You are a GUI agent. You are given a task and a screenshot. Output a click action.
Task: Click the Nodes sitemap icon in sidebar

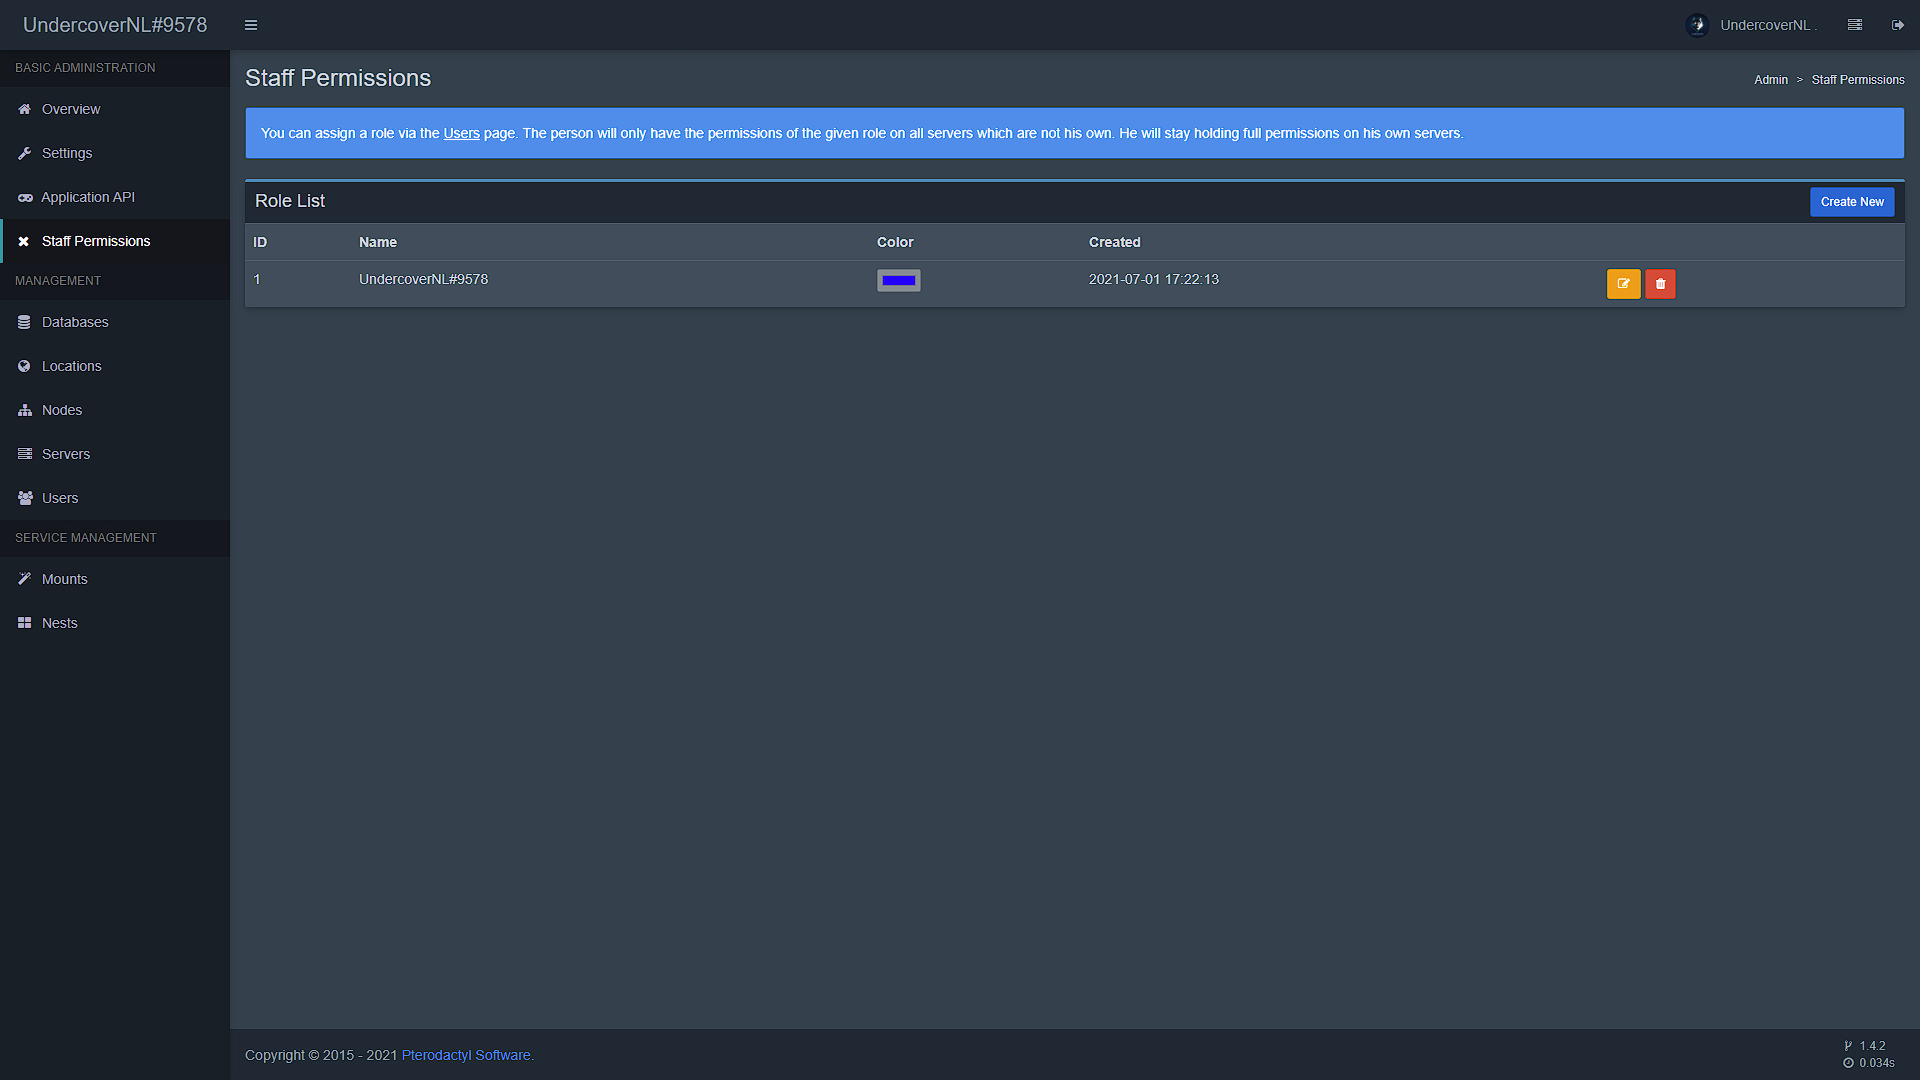coord(25,410)
